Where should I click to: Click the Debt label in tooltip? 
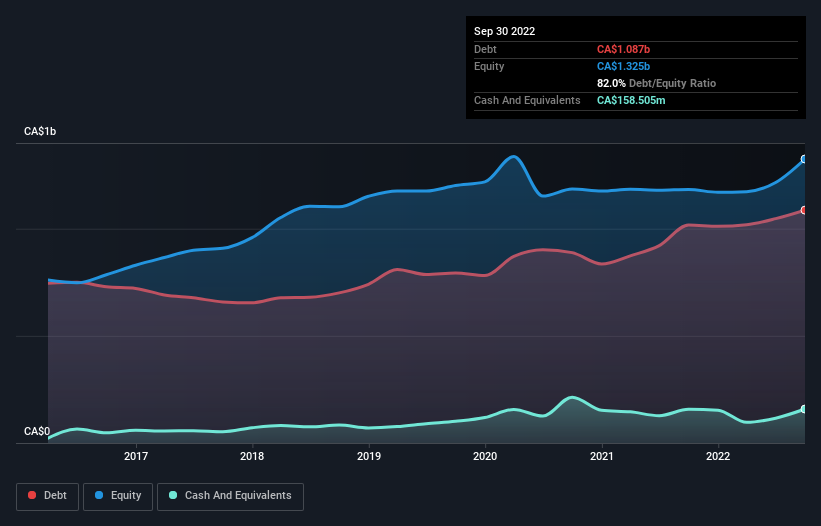pyautogui.click(x=485, y=49)
